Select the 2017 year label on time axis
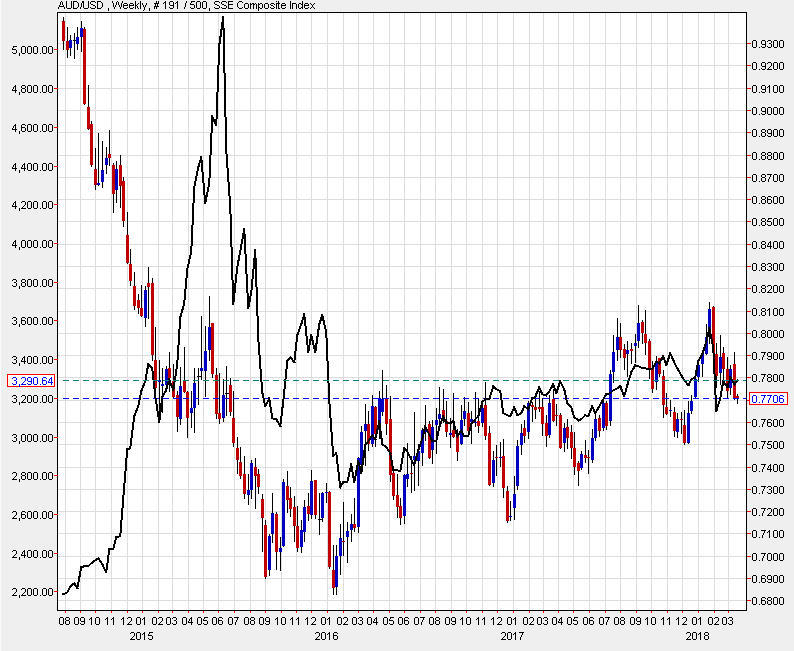 [511, 634]
